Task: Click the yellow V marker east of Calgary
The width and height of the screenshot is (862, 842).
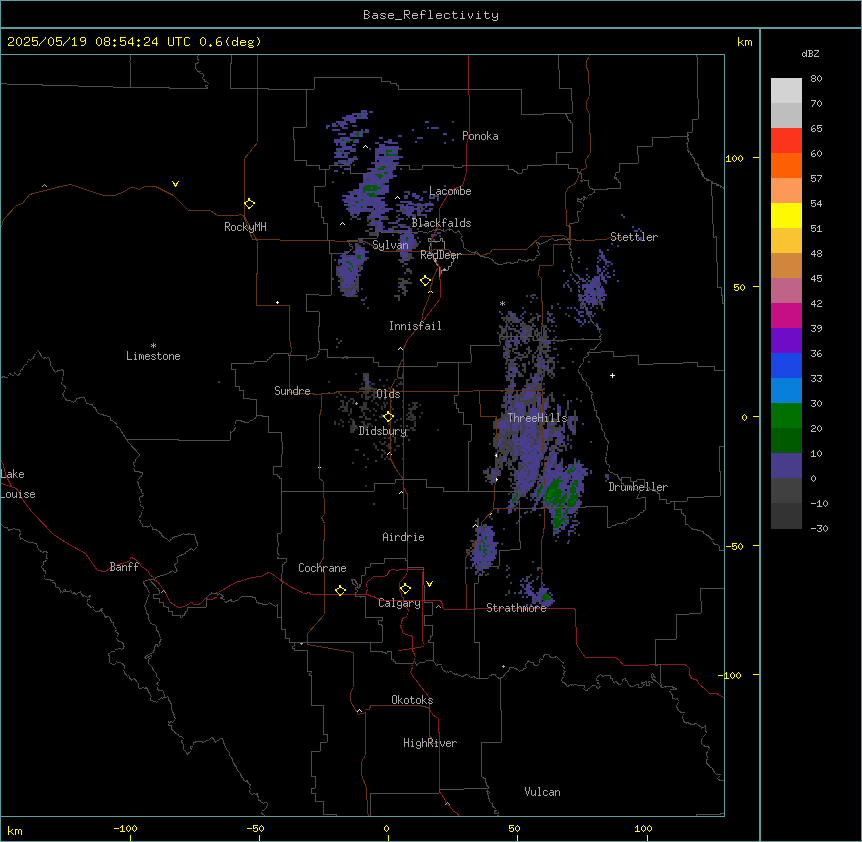Action: [429, 584]
